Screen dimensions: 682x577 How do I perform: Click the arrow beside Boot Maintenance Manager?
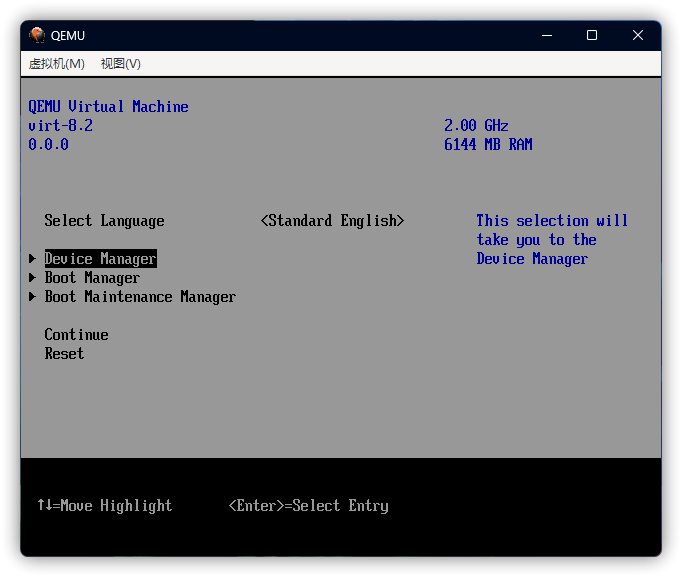33,297
